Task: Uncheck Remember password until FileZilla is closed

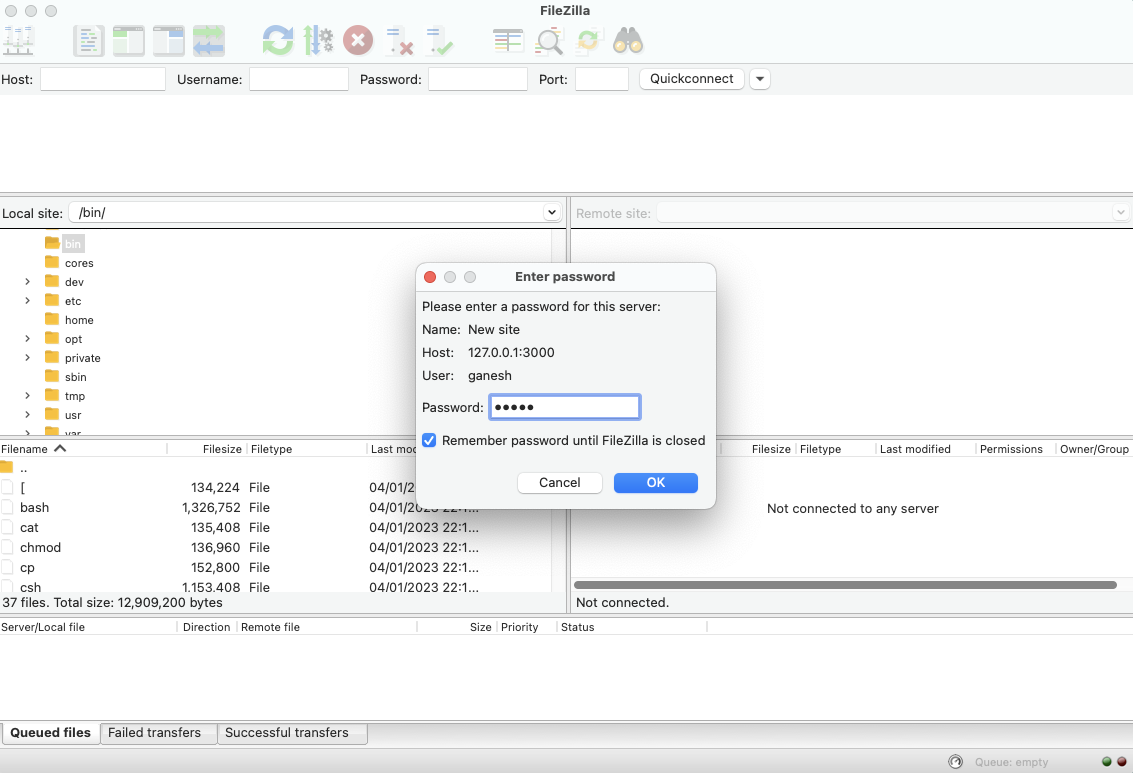Action: coord(429,441)
